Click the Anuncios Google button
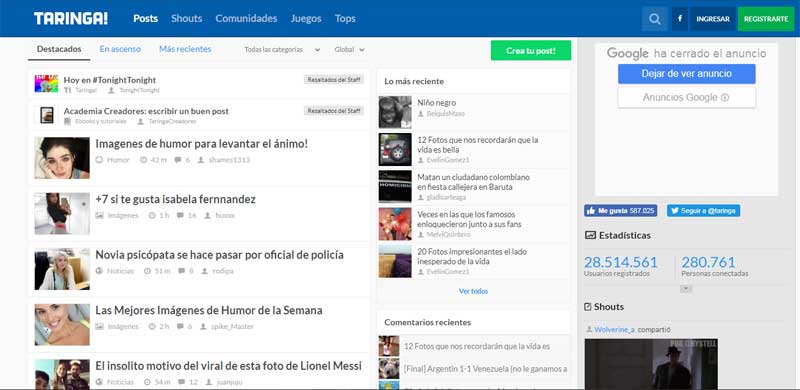The height and width of the screenshot is (390, 800). (x=686, y=98)
